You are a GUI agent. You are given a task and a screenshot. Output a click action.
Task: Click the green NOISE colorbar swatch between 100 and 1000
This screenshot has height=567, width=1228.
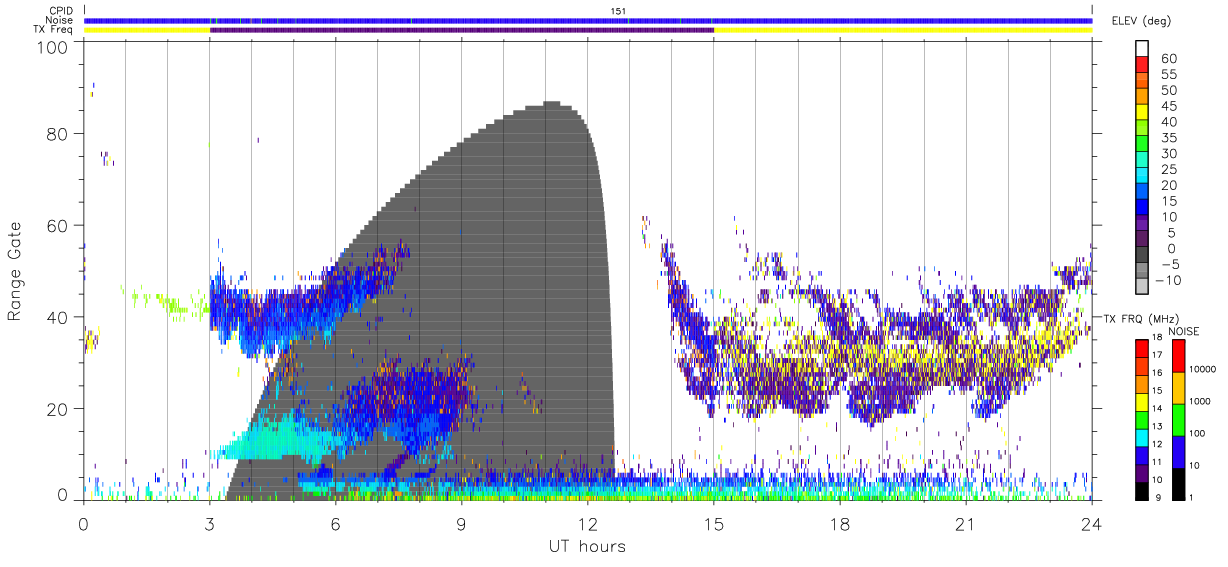[1180, 419]
